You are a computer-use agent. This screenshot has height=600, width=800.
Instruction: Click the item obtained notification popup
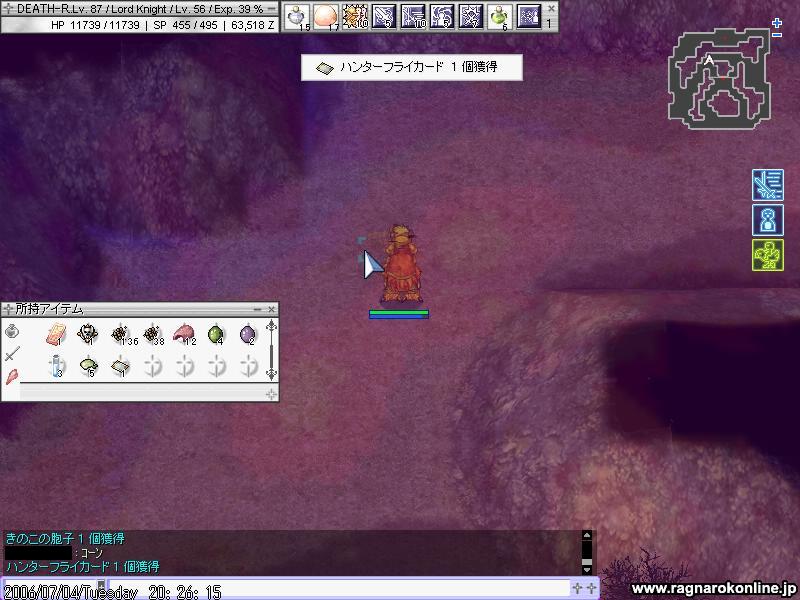412,67
